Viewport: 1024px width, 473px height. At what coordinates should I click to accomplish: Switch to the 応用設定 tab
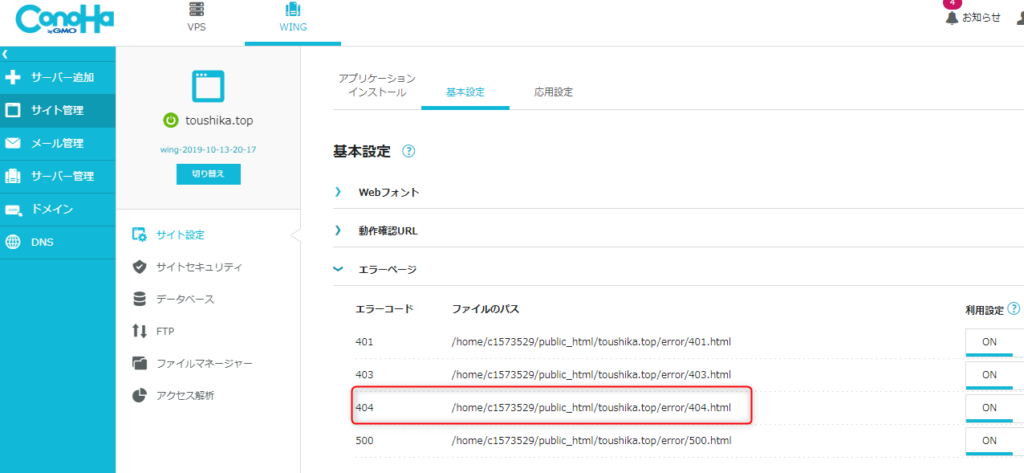(x=553, y=92)
